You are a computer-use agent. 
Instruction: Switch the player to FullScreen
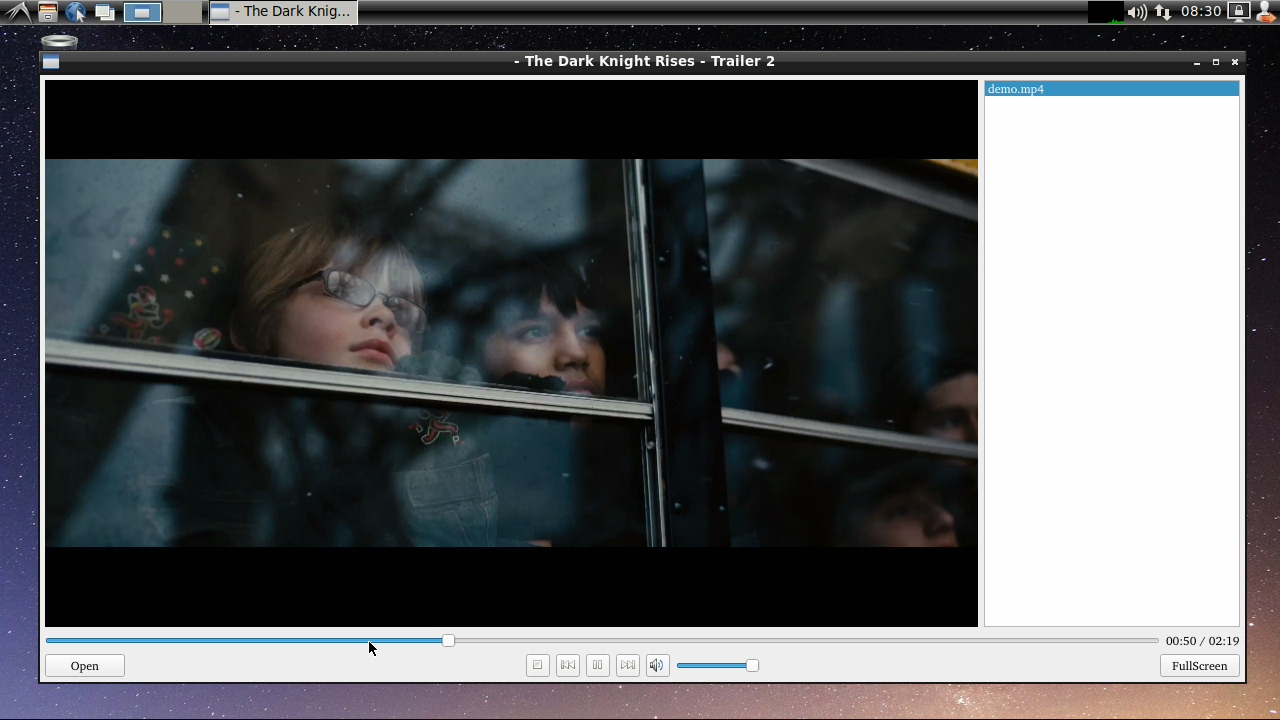[x=1199, y=666]
